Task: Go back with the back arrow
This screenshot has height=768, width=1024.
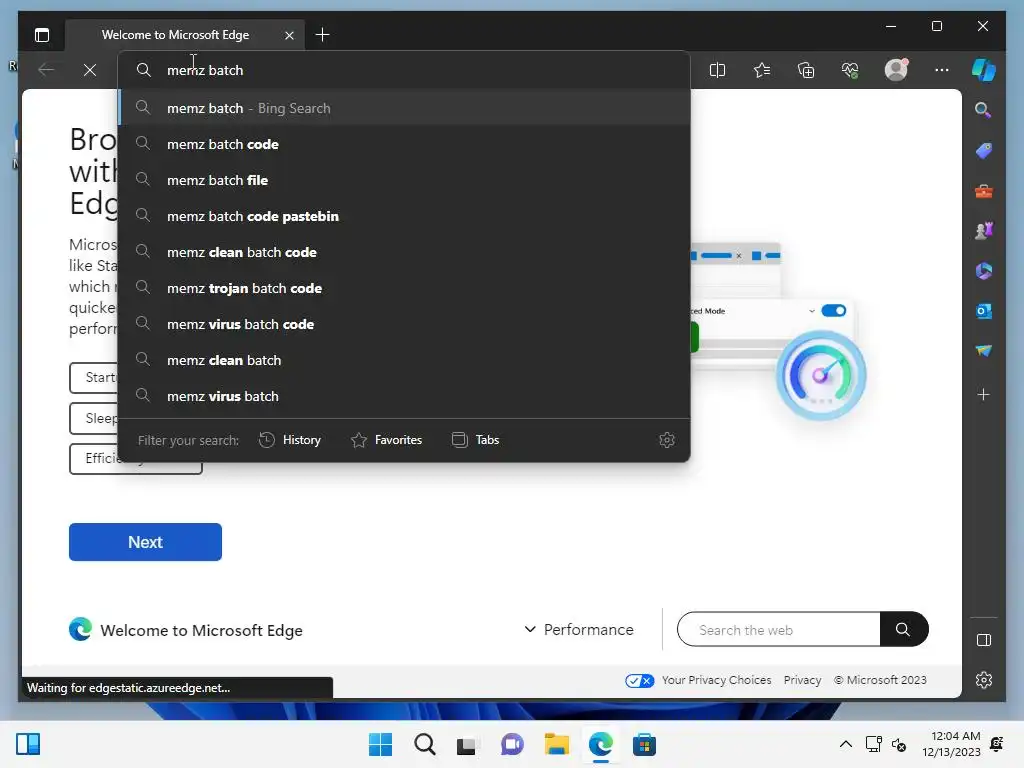Action: pyautogui.click(x=46, y=70)
